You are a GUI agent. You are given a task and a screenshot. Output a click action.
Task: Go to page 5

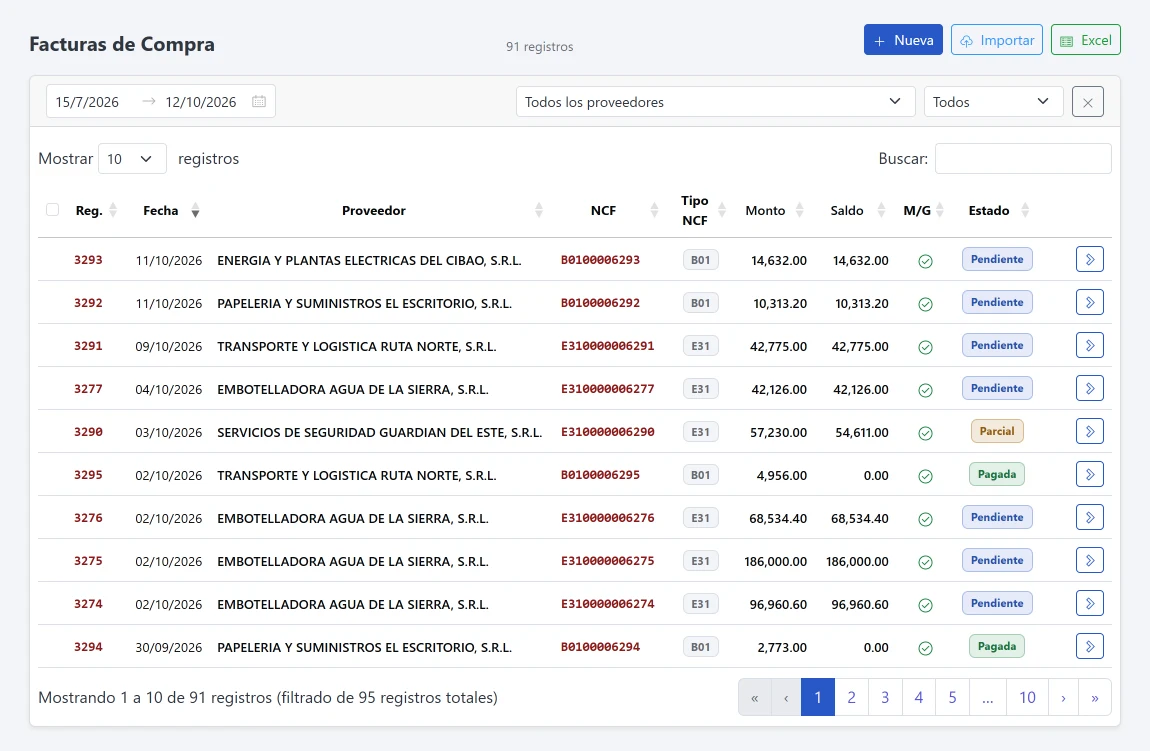(x=953, y=697)
